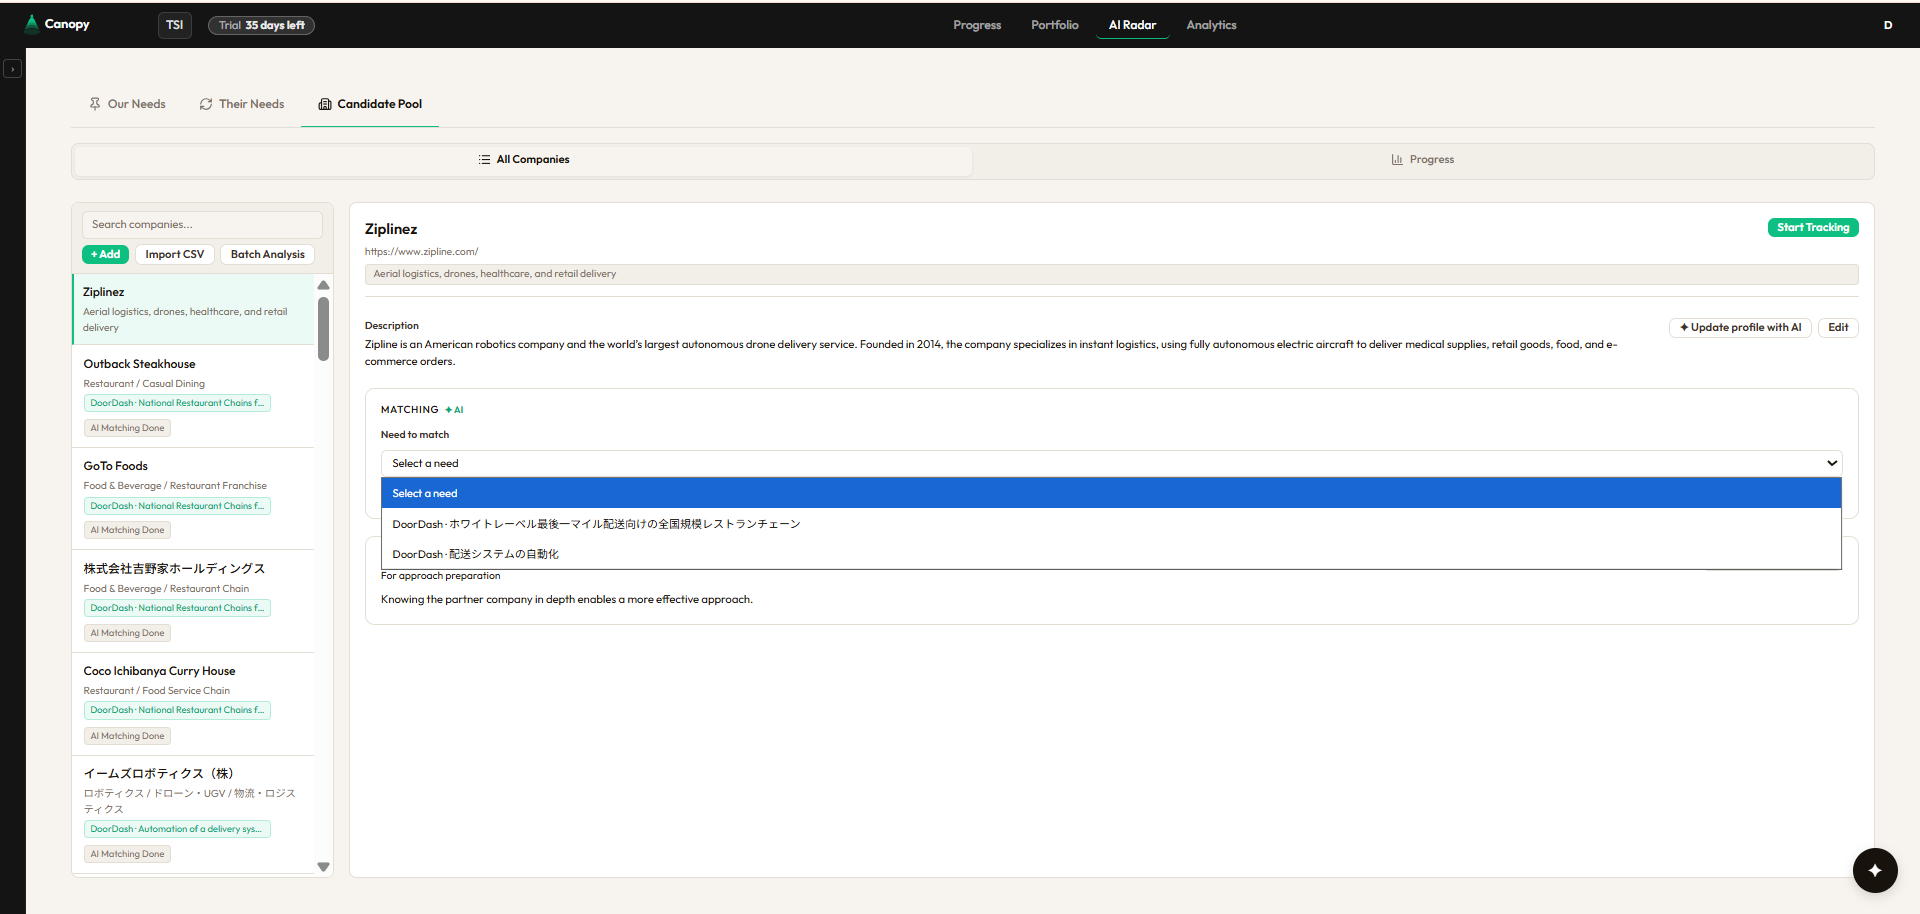Click the company list scrollbar thumb
Image resolution: width=1920 pixels, height=914 pixels.
[x=323, y=328]
